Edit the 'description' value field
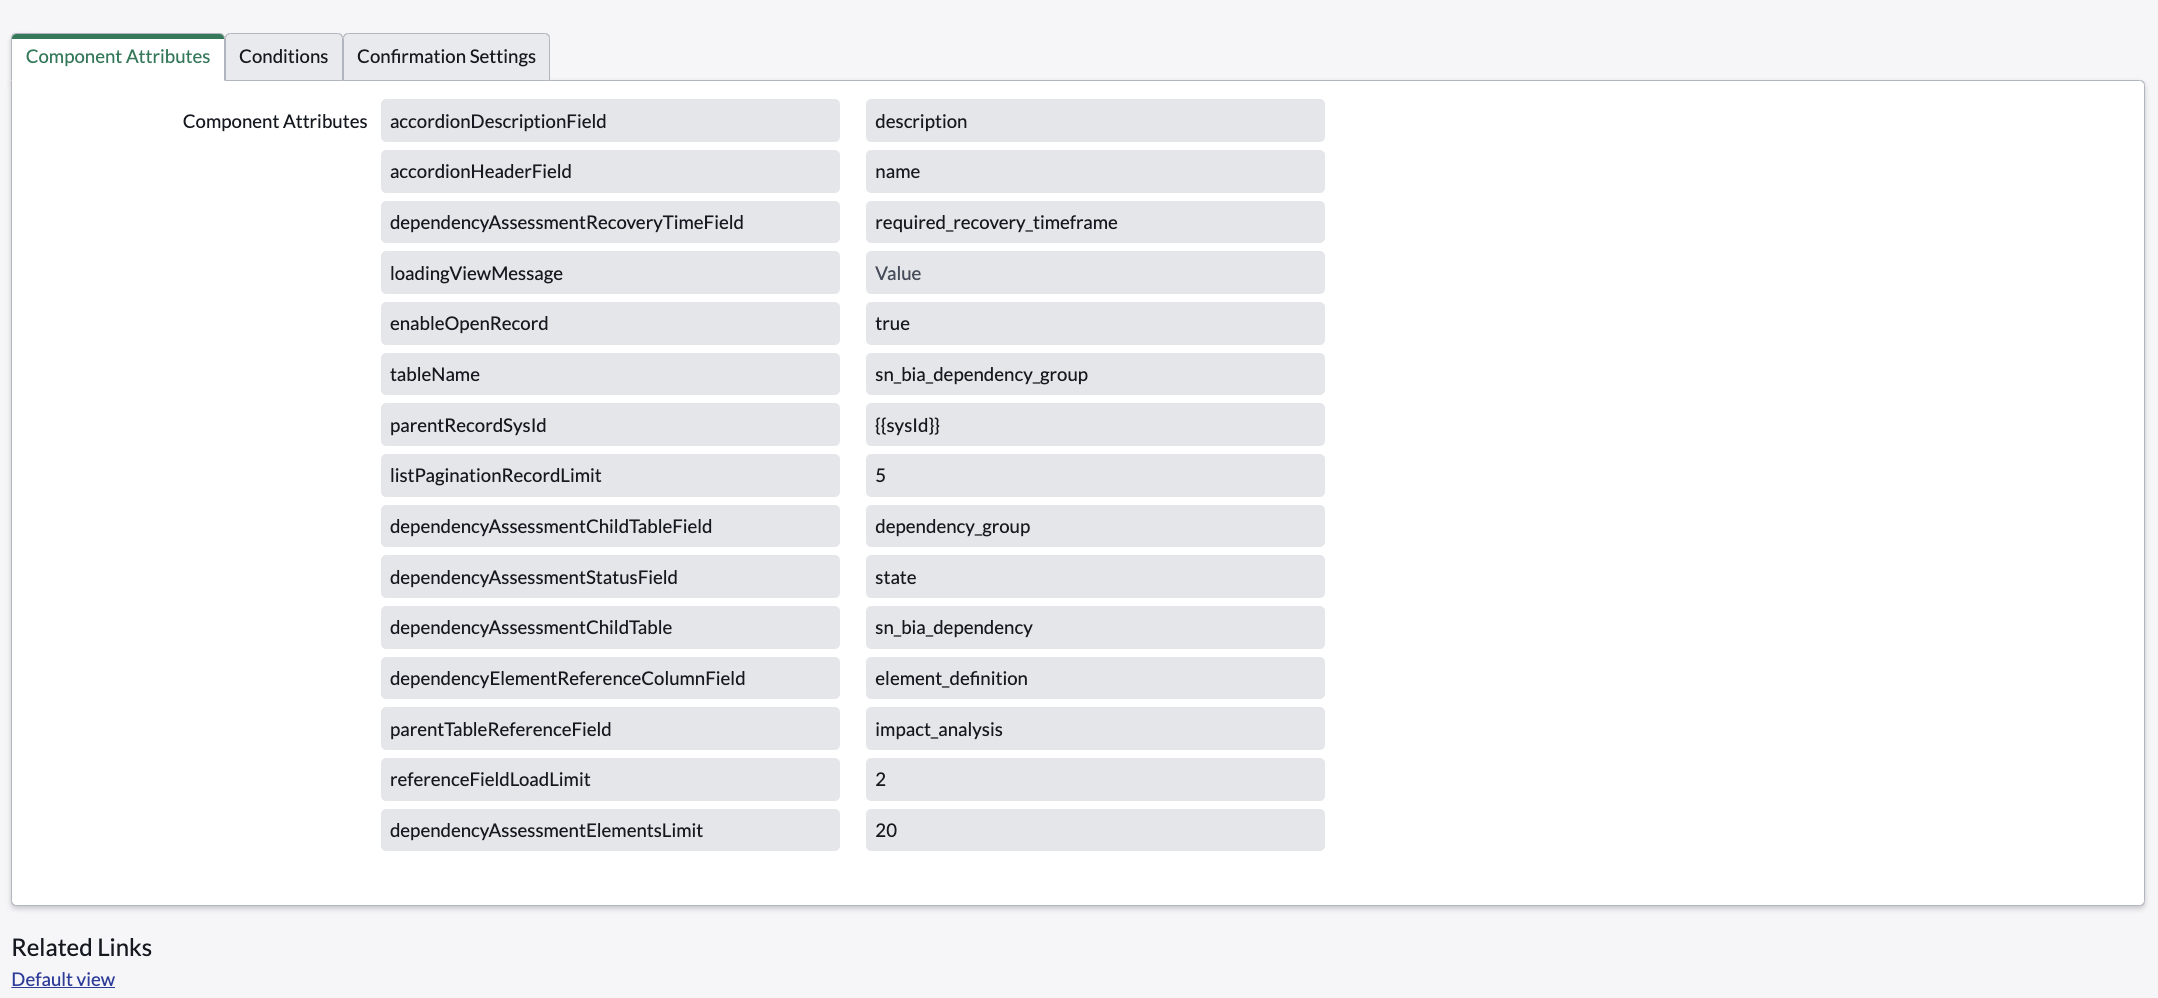The width and height of the screenshot is (2158, 998). click(x=1095, y=120)
